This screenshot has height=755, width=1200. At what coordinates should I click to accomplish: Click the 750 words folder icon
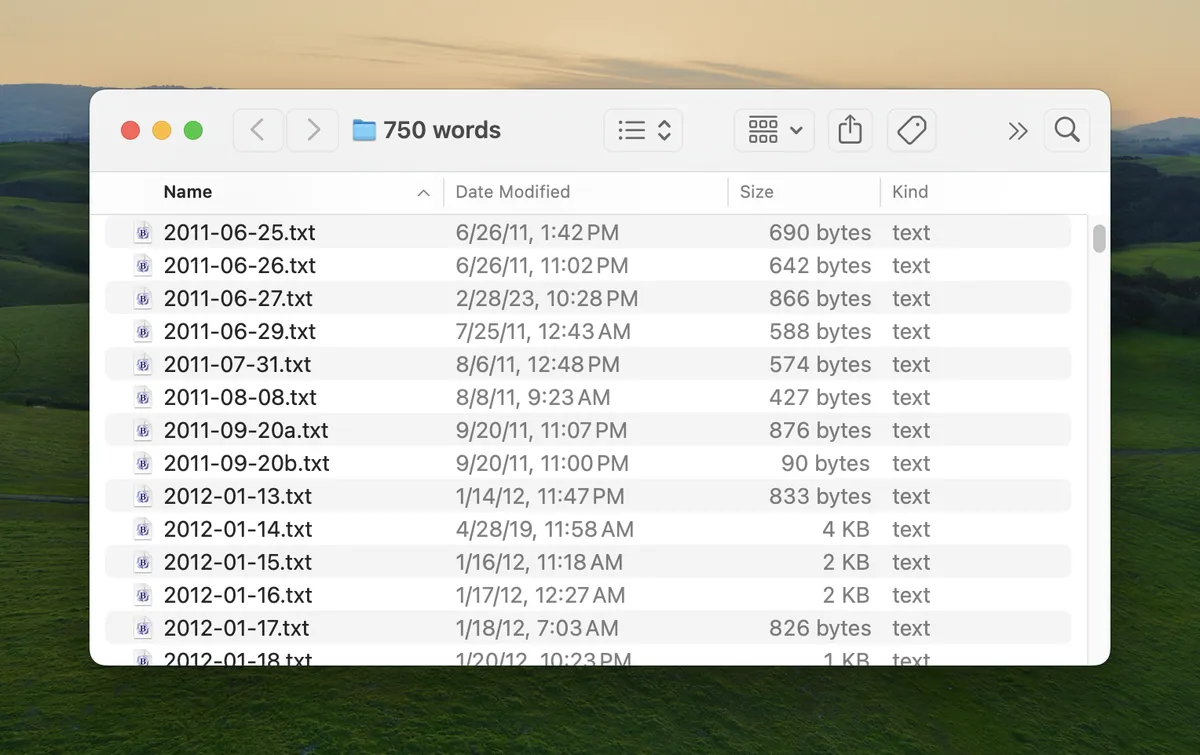click(x=364, y=130)
